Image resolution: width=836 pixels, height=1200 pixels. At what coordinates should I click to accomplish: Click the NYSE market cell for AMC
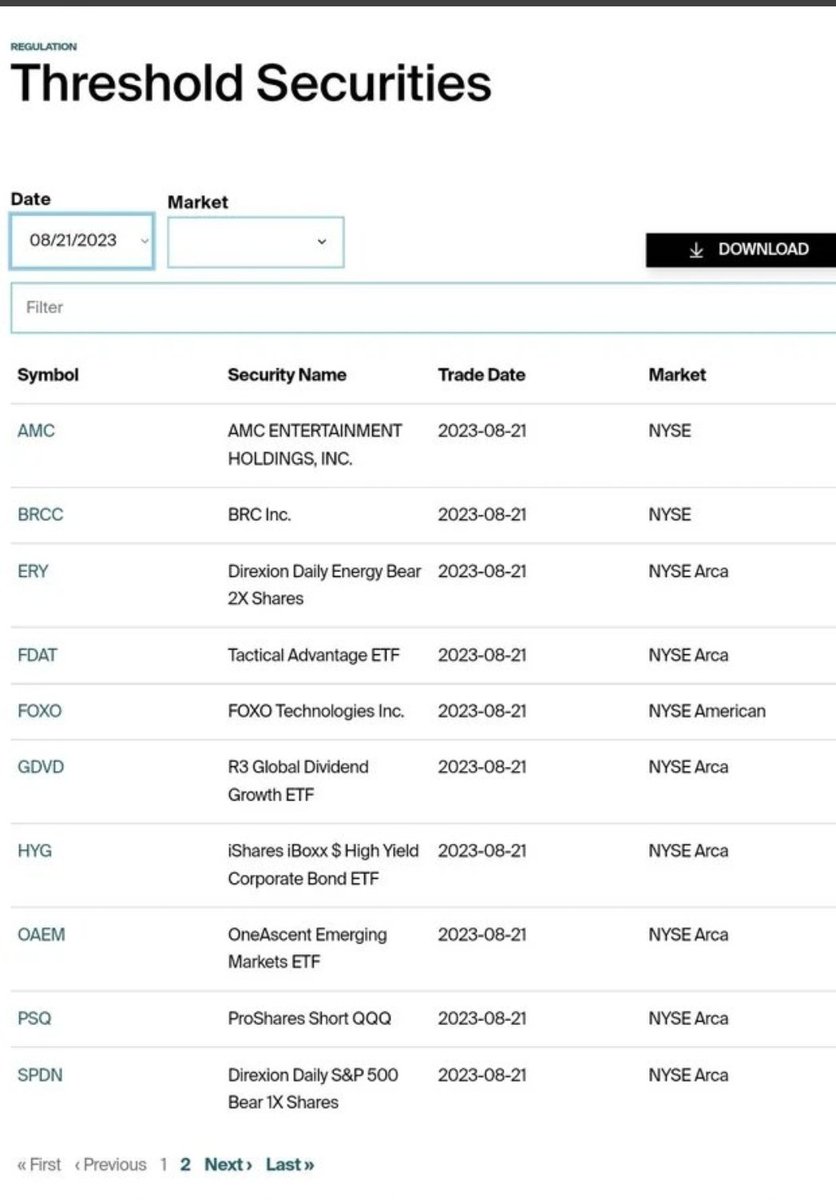point(669,431)
